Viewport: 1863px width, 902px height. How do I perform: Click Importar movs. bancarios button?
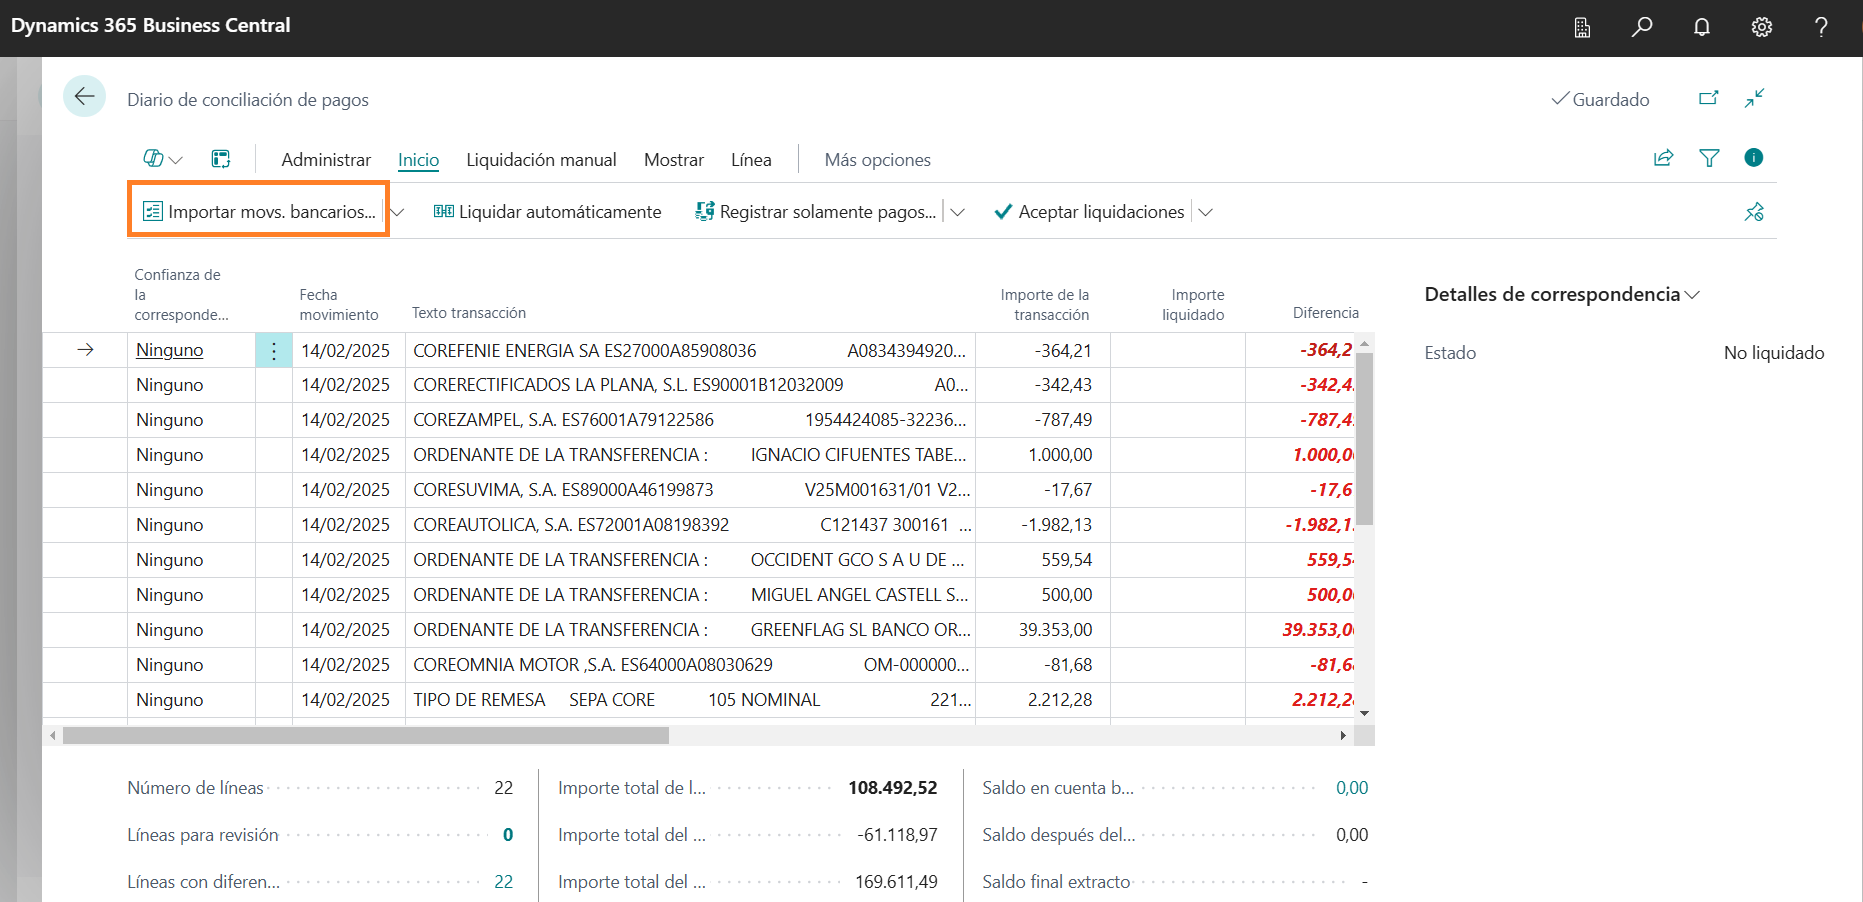(260, 212)
